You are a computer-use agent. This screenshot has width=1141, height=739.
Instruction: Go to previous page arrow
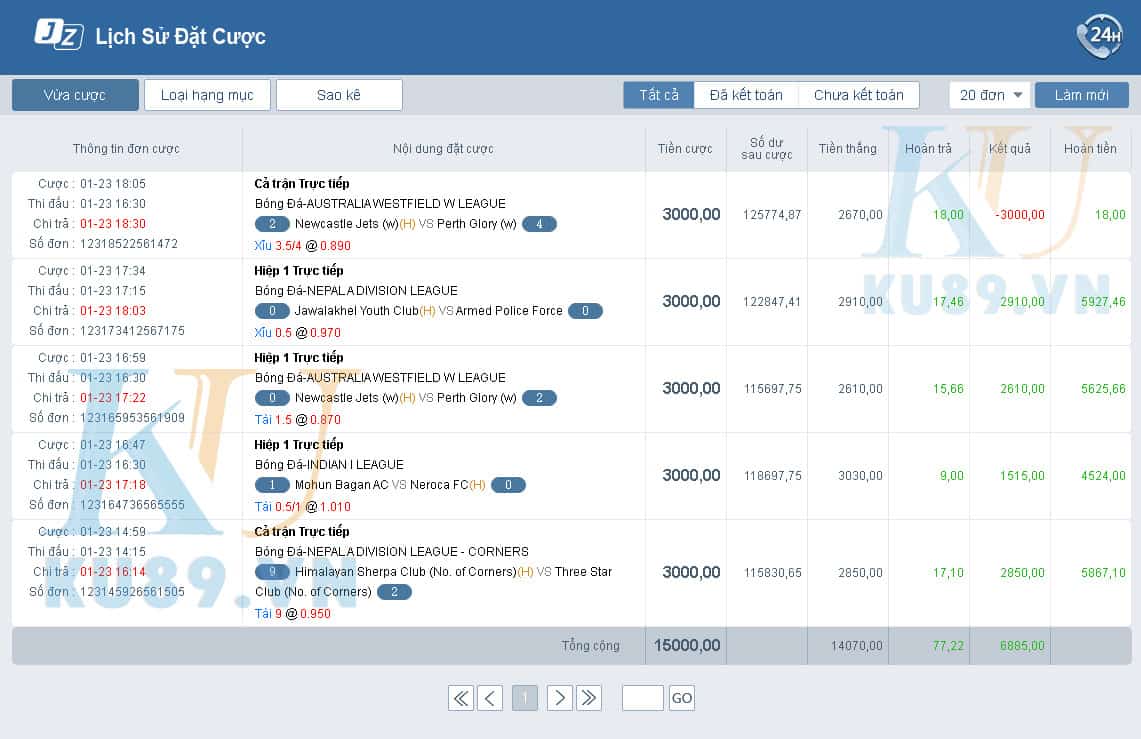(490, 698)
